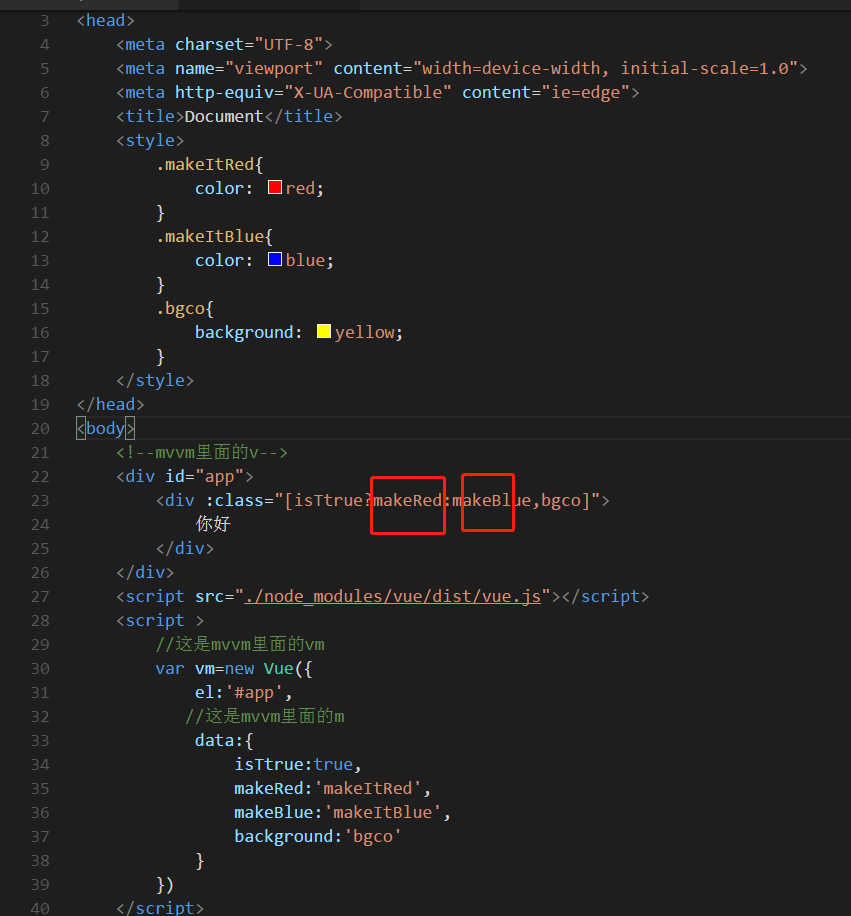
Task: Click the charset attribute name
Action: [209, 44]
